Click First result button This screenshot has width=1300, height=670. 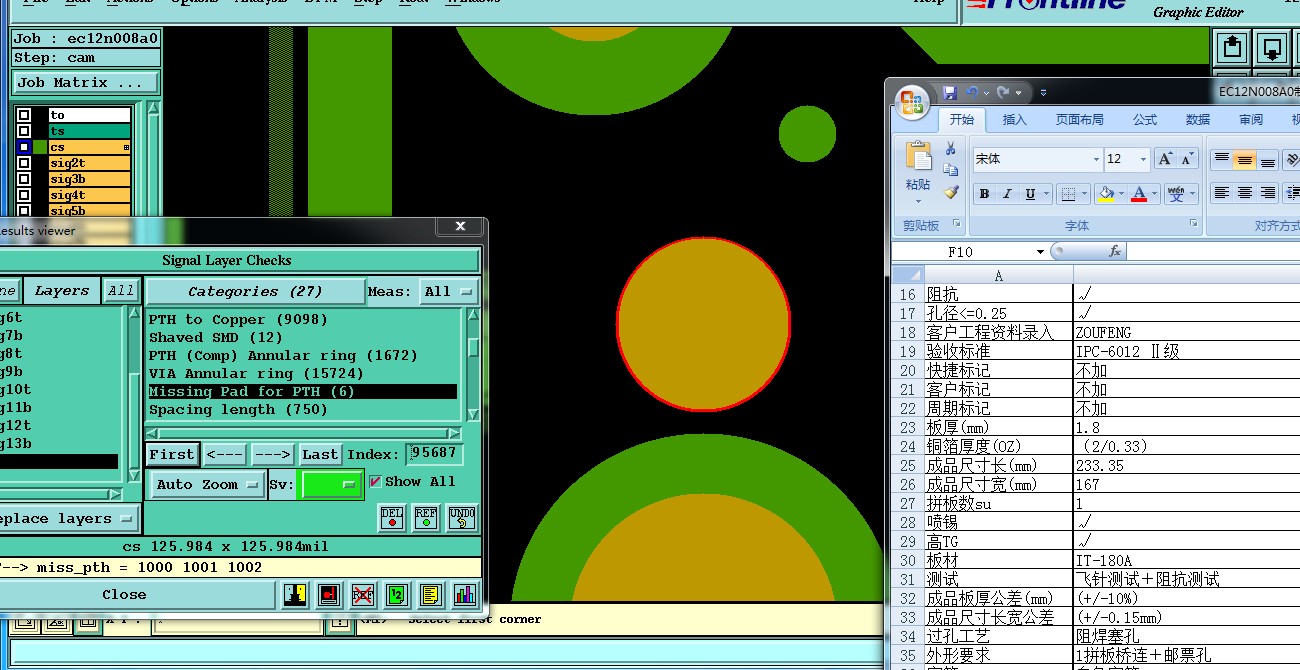click(172, 455)
